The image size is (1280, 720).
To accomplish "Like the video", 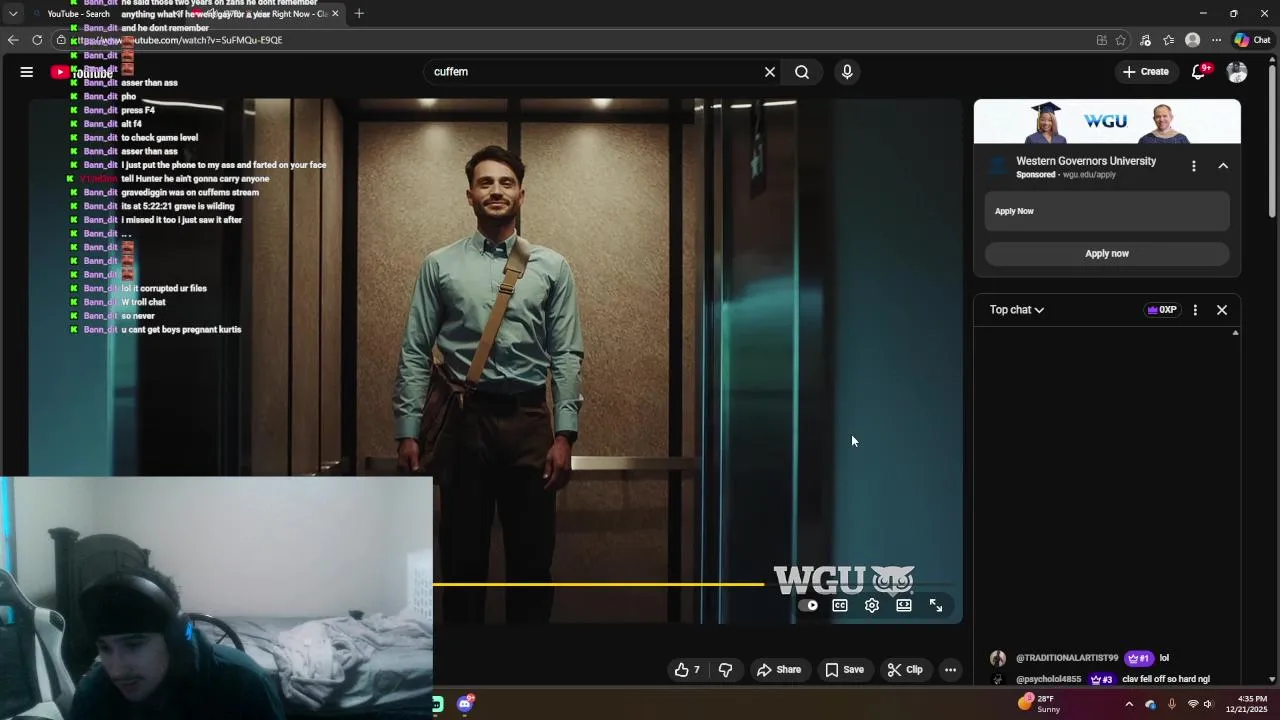I will pos(687,670).
